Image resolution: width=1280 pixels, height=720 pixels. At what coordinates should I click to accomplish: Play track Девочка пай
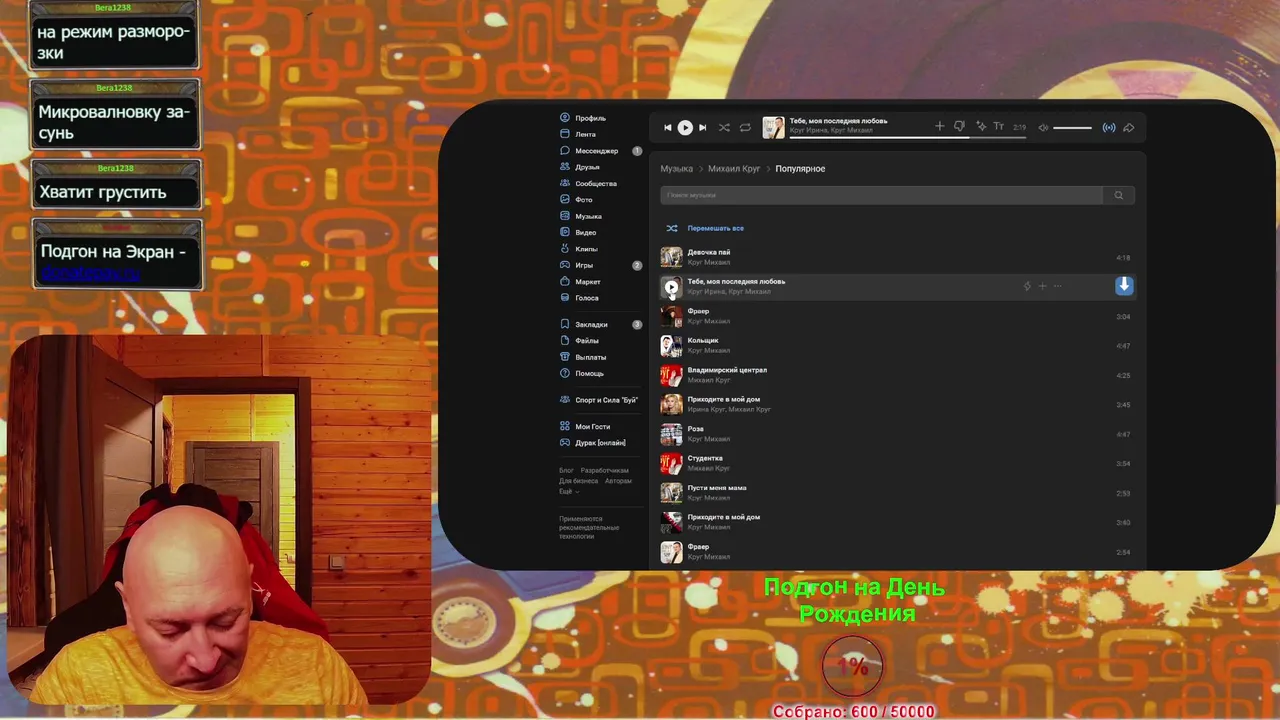[x=897, y=257]
